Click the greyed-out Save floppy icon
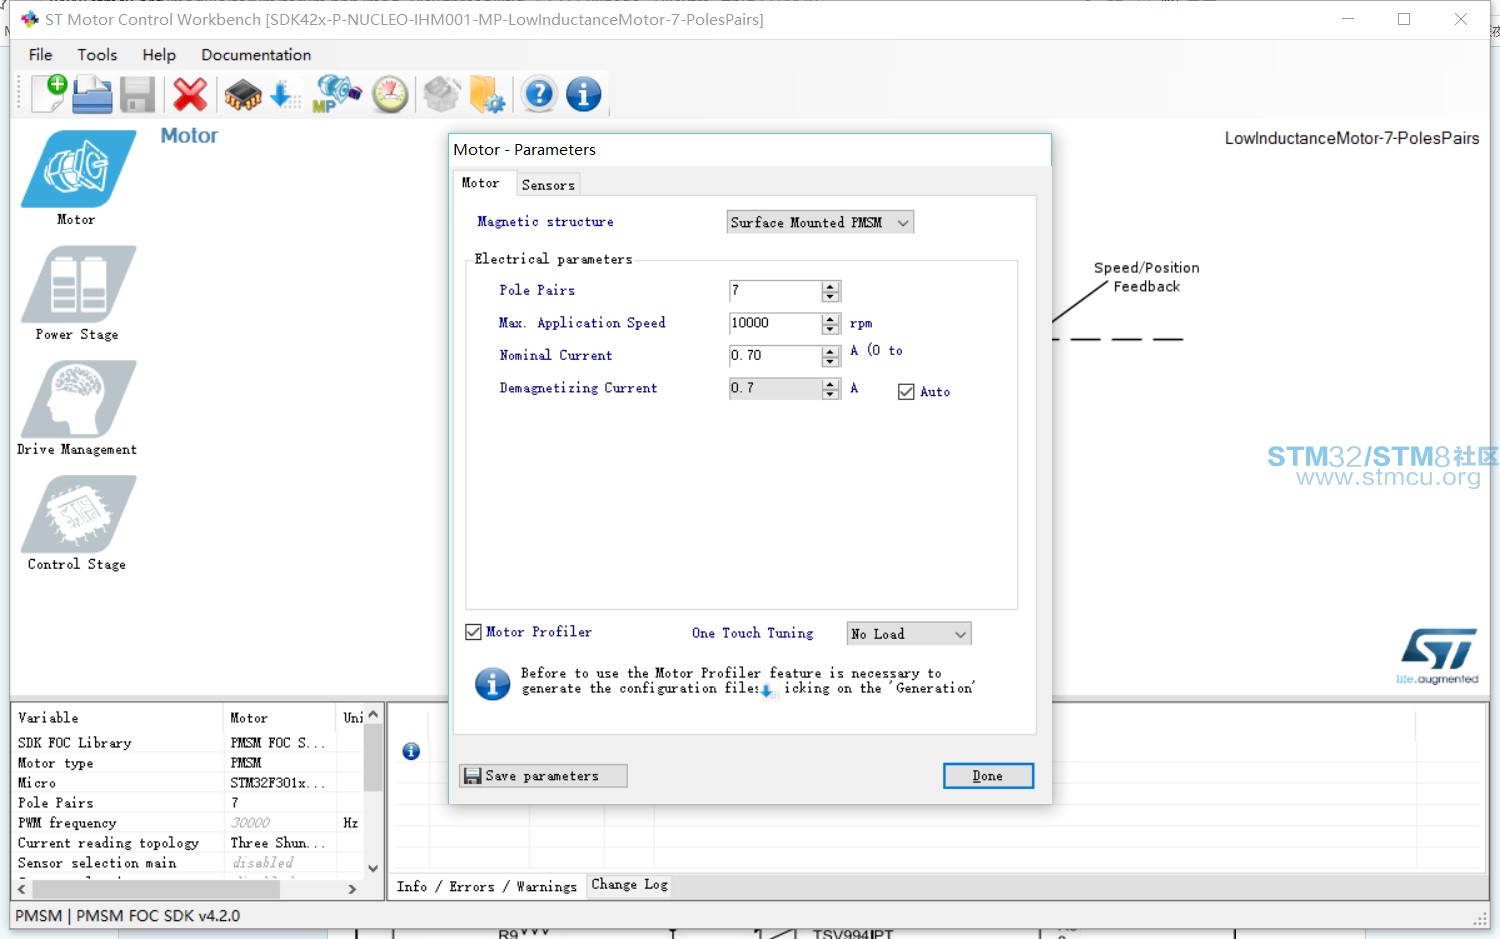The width and height of the screenshot is (1500, 939). pyautogui.click(x=138, y=95)
